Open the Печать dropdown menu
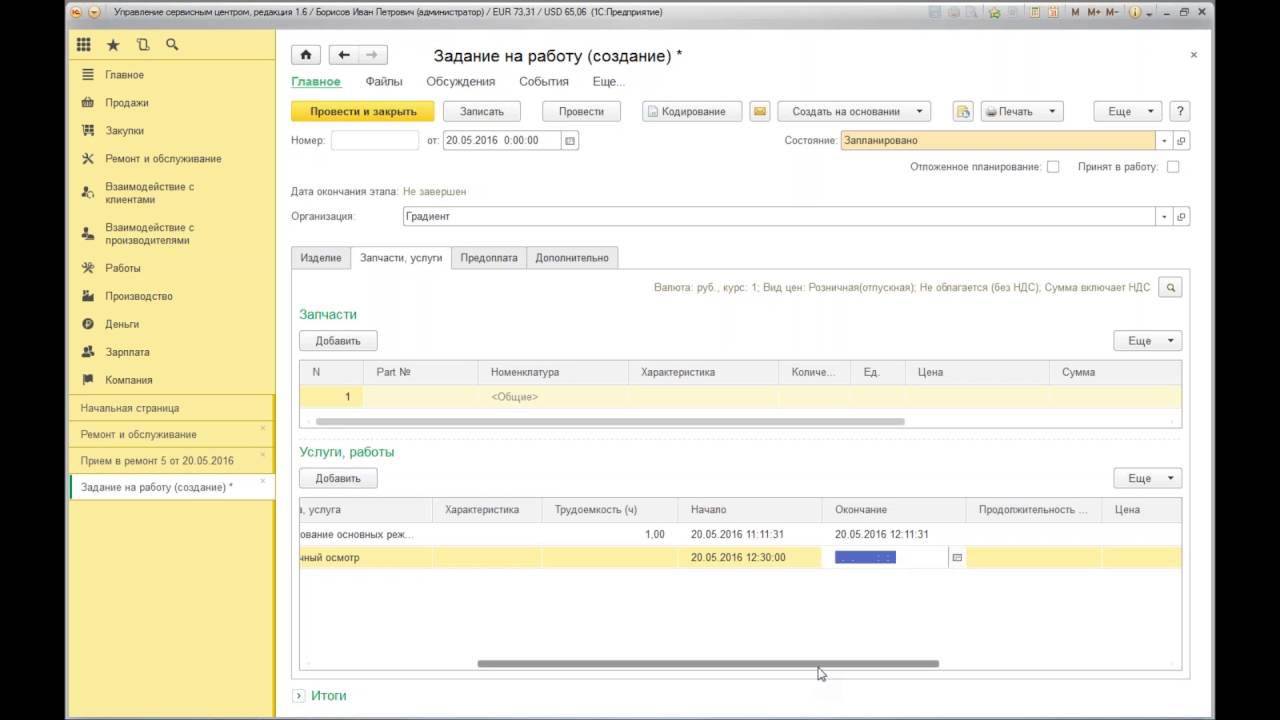 click(1021, 111)
